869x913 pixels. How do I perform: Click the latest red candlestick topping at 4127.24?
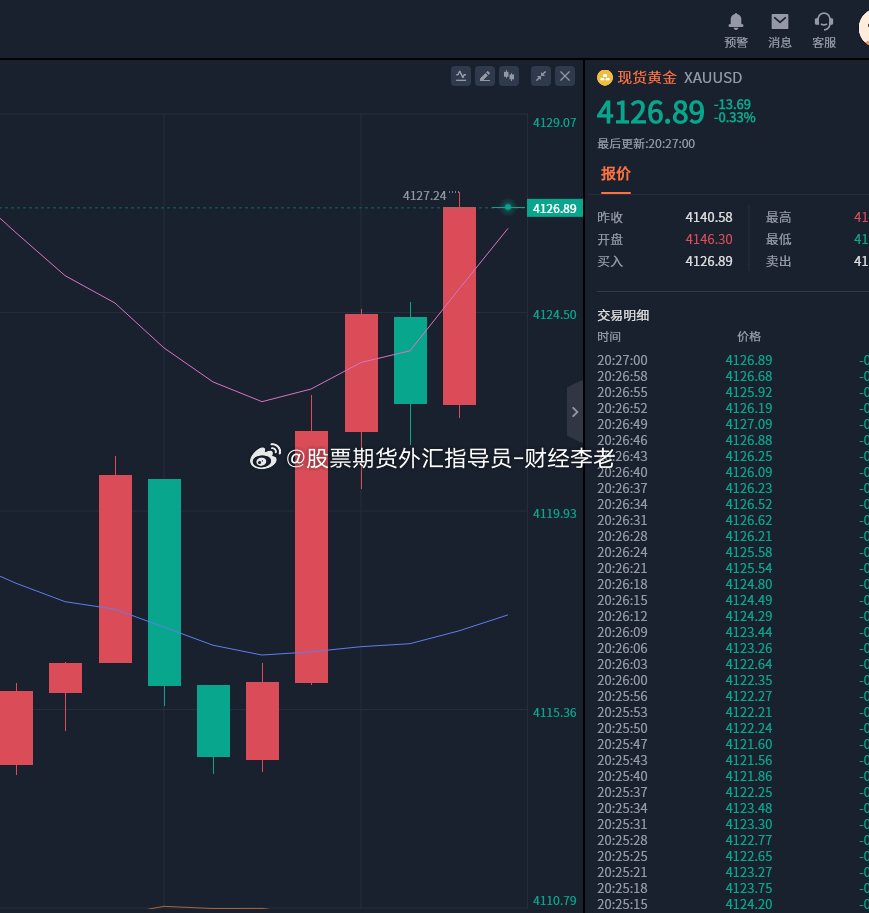point(460,306)
